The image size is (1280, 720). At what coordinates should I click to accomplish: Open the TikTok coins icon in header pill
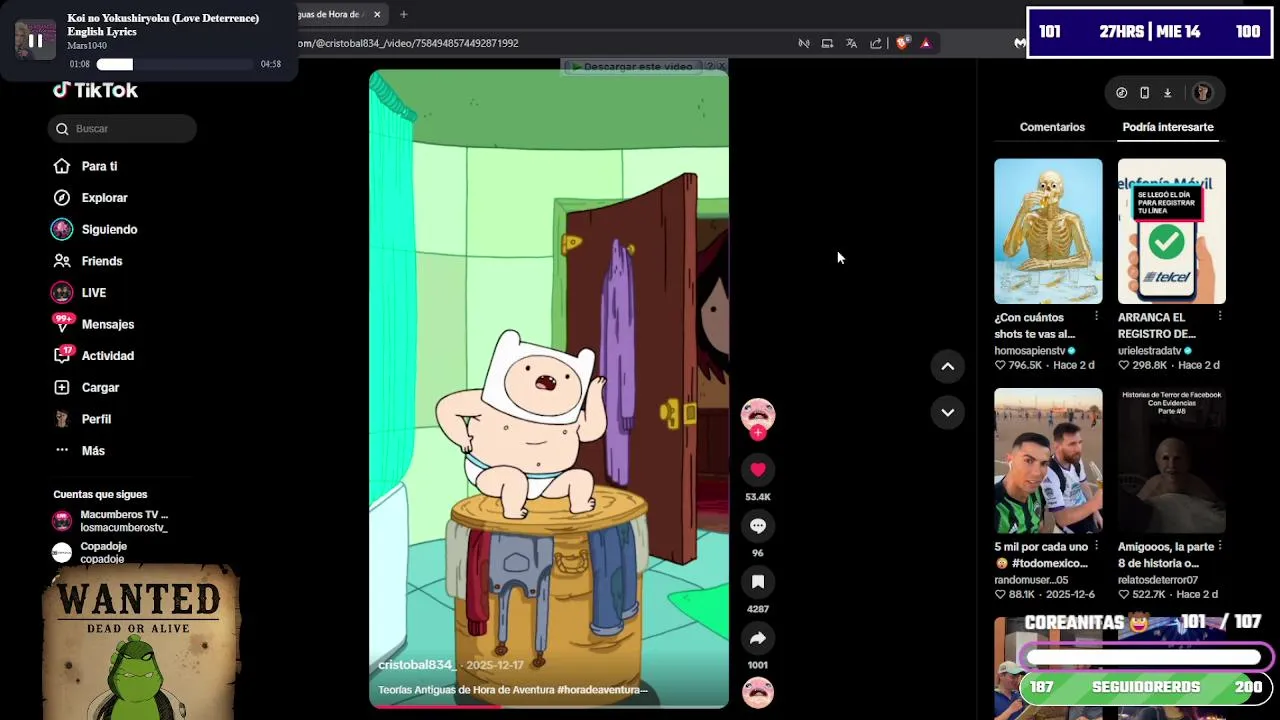[x=1121, y=93]
